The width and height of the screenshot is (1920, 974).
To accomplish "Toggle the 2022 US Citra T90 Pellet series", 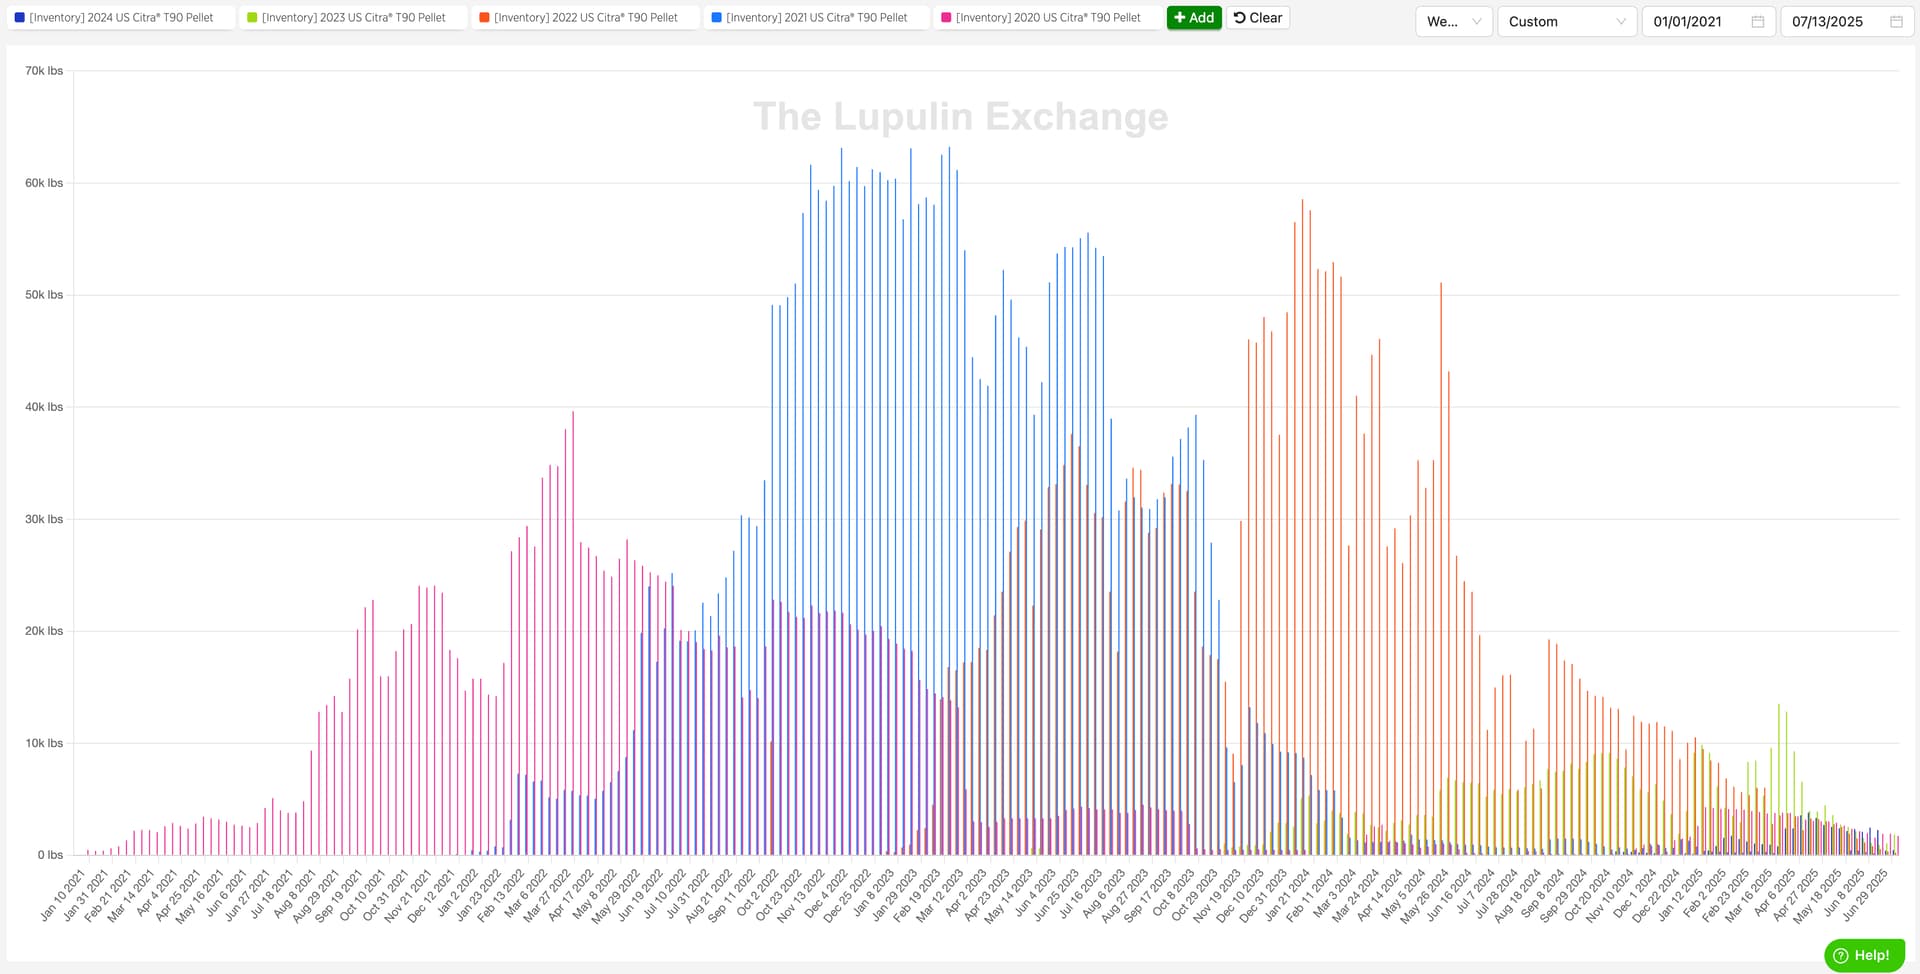I will [x=585, y=18].
